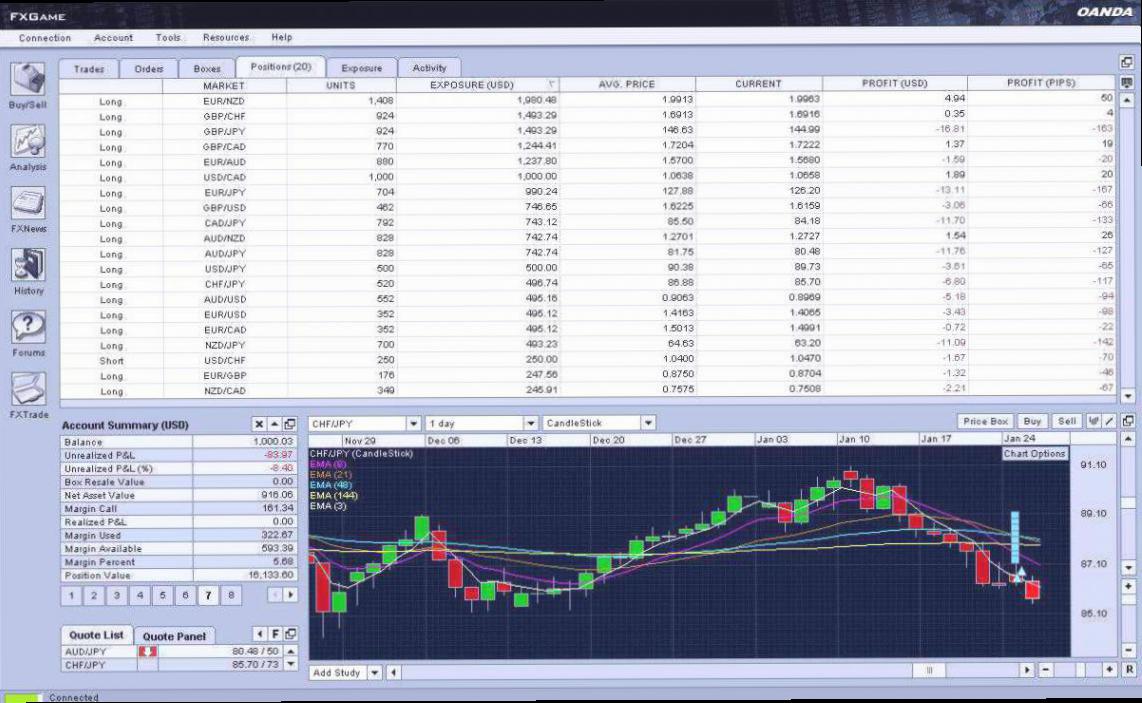Open the Connection menu
This screenshot has width=1142, height=703.
(x=45, y=38)
